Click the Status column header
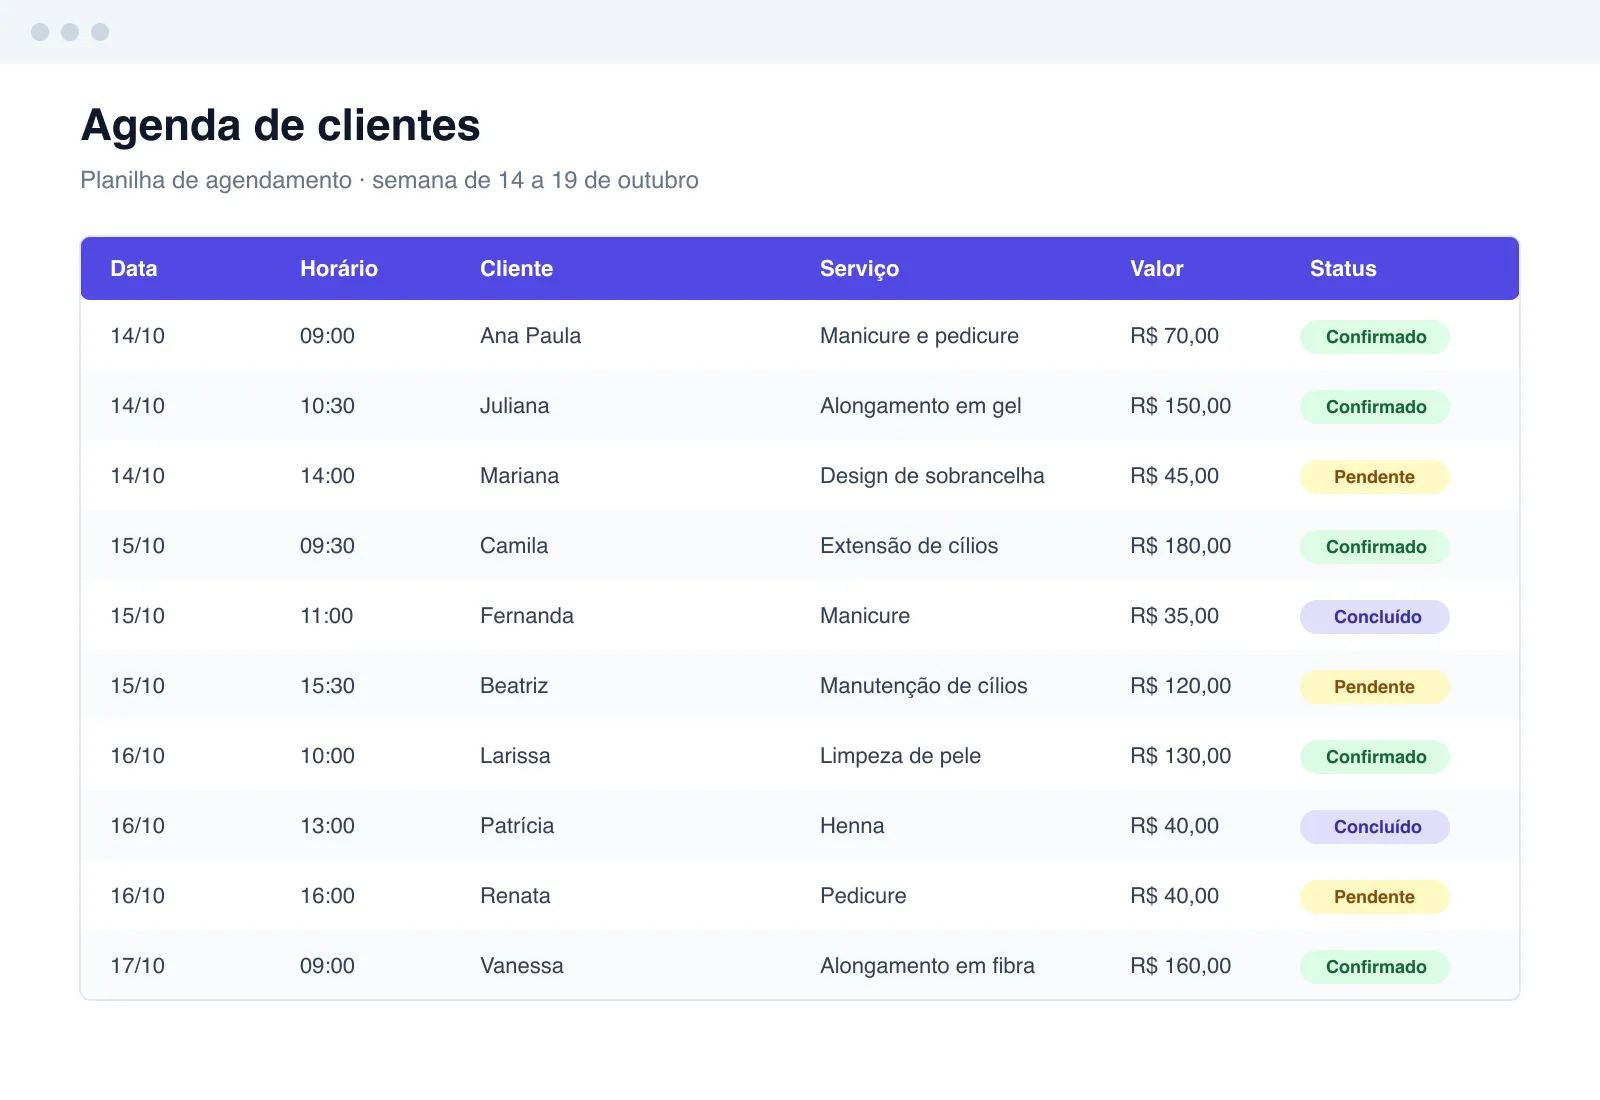Viewport: 1600px width, 1100px height. [1343, 269]
